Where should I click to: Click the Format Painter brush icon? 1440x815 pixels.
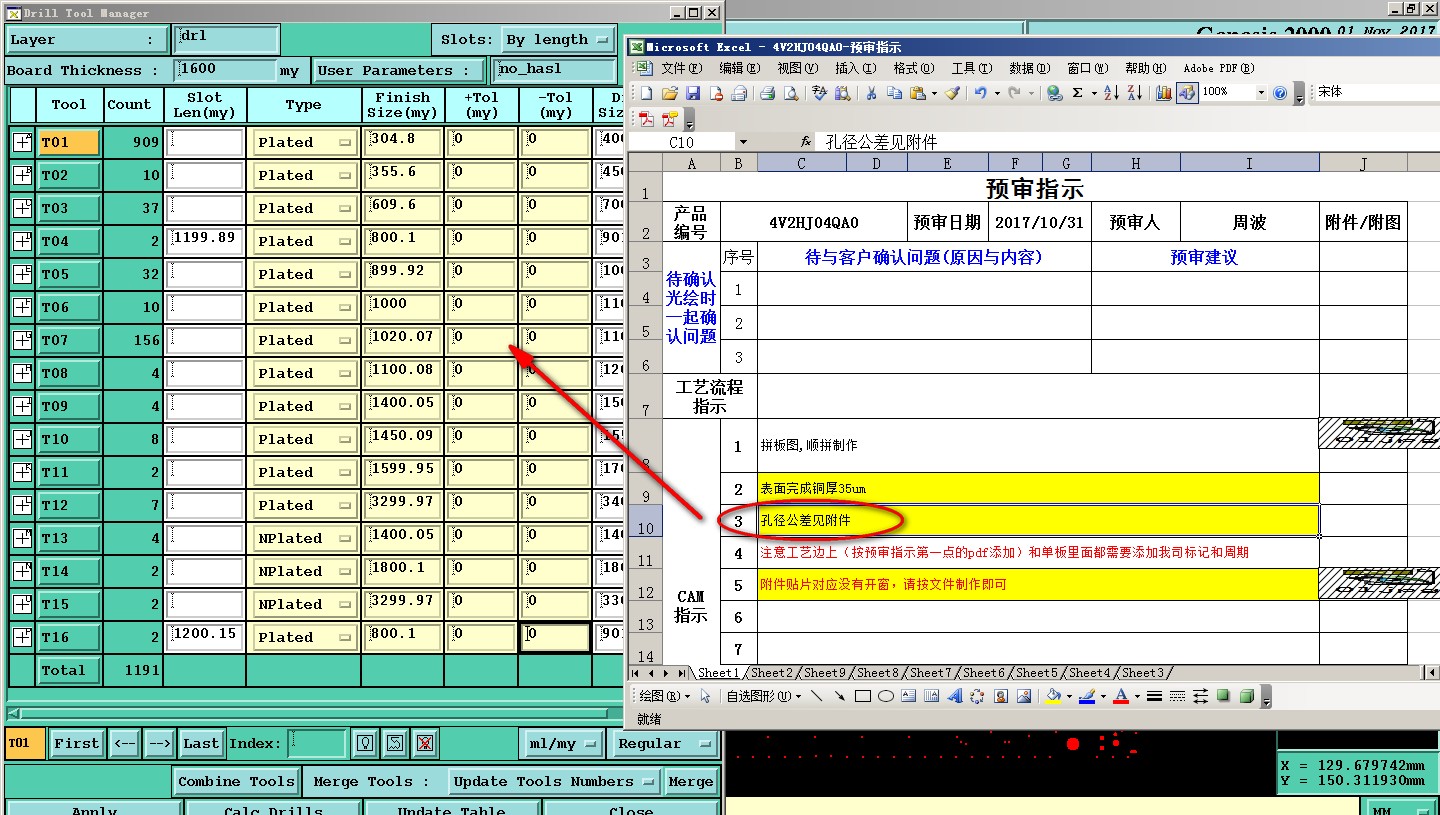pyautogui.click(x=952, y=93)
